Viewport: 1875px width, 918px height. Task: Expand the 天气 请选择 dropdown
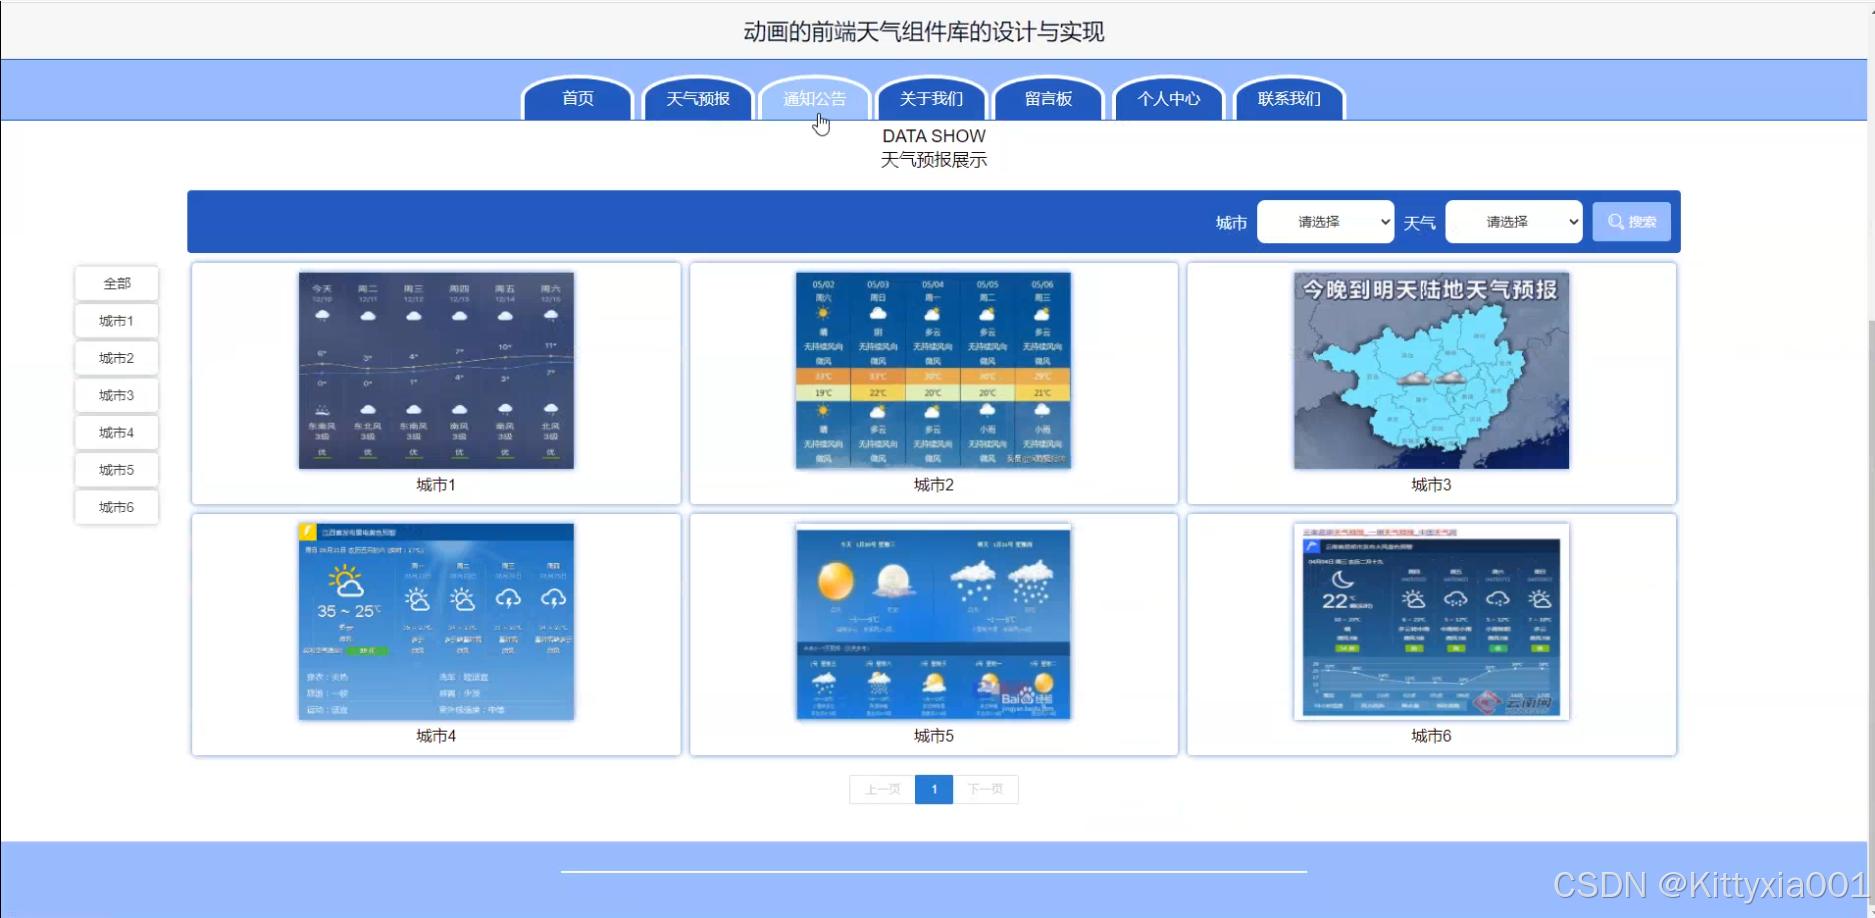tap(1513, 221)
